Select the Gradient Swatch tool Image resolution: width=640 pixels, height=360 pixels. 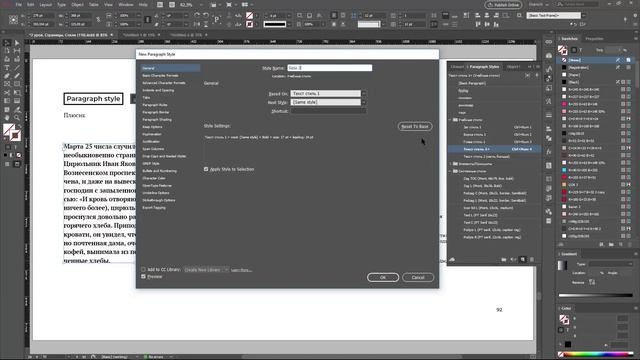pyautogui.click(x=7, y=101)
